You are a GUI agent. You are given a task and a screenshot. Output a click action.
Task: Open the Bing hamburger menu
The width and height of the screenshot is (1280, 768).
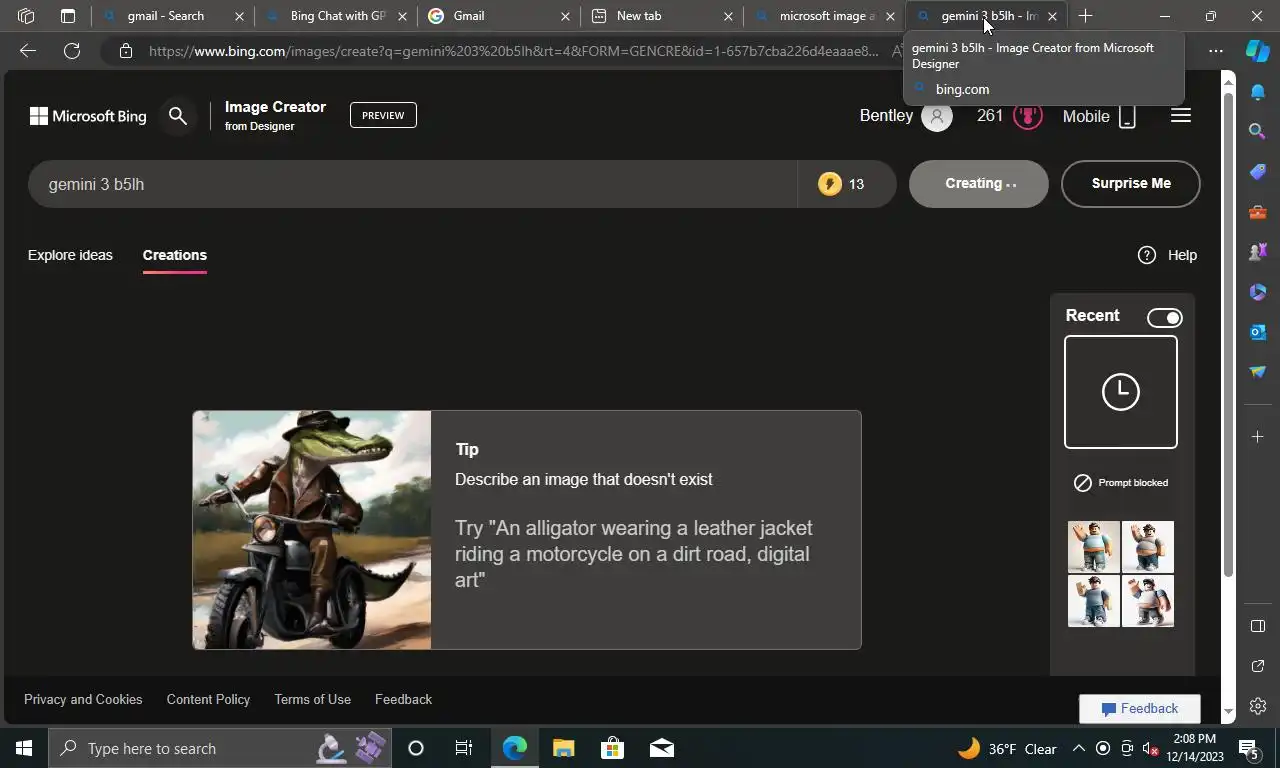tap(1181, 116)
